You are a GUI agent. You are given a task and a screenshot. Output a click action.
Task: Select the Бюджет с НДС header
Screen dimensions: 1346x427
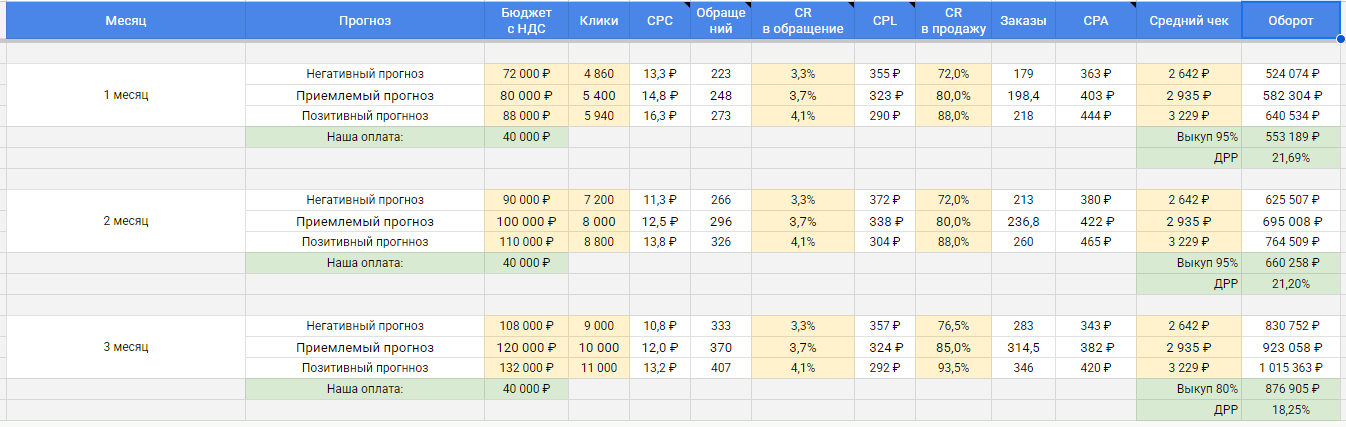click(526, 20)
